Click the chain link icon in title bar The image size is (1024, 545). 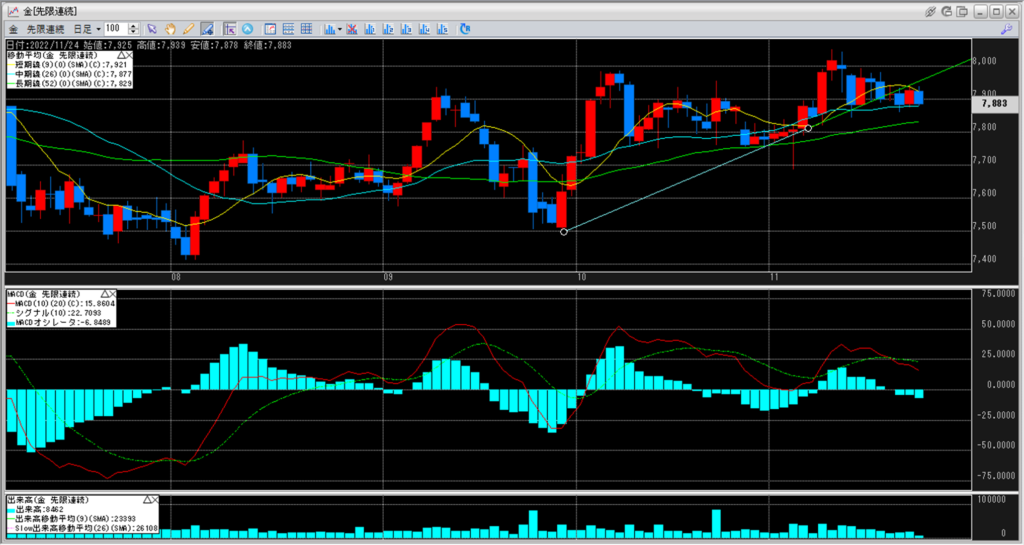(x=931, y=11)
